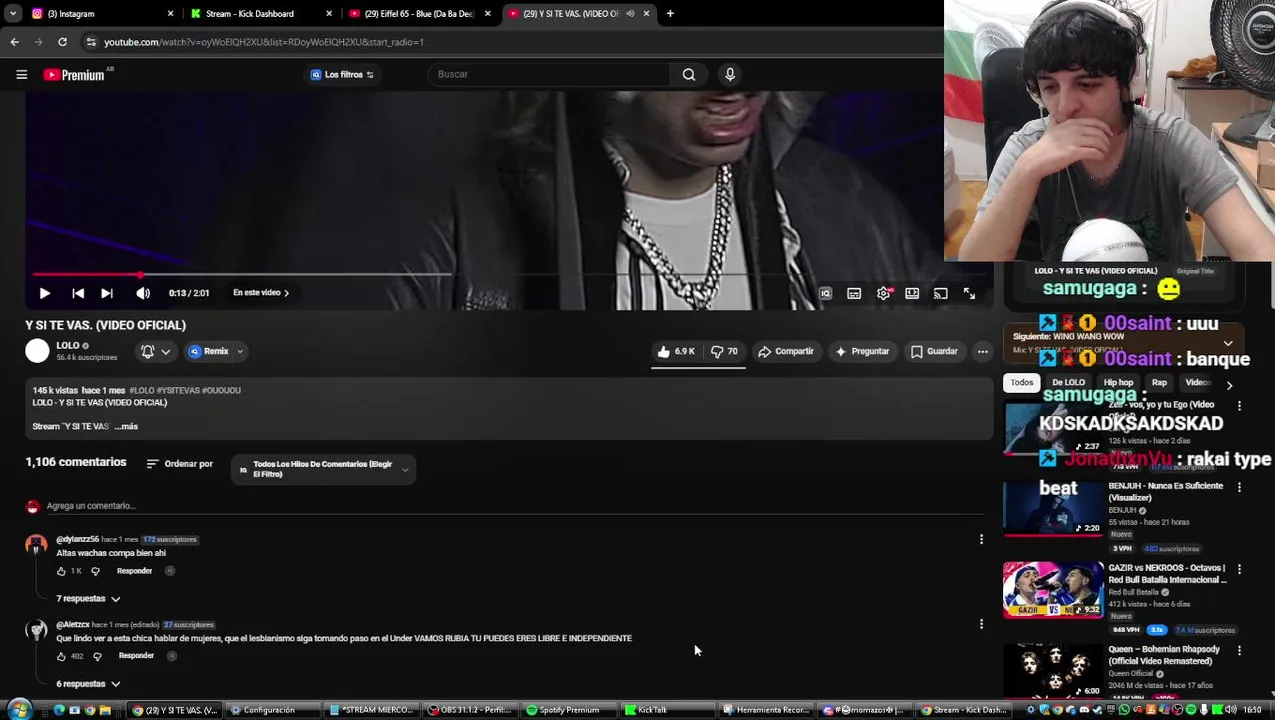Reply to @Aletzcx's comment

pos(136,656)
